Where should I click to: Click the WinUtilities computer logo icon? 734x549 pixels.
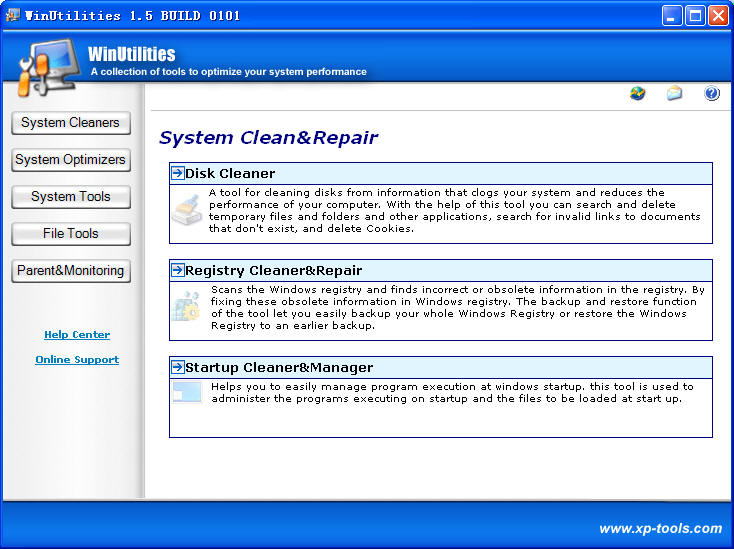pyautogui.click(x=48, y=68)
